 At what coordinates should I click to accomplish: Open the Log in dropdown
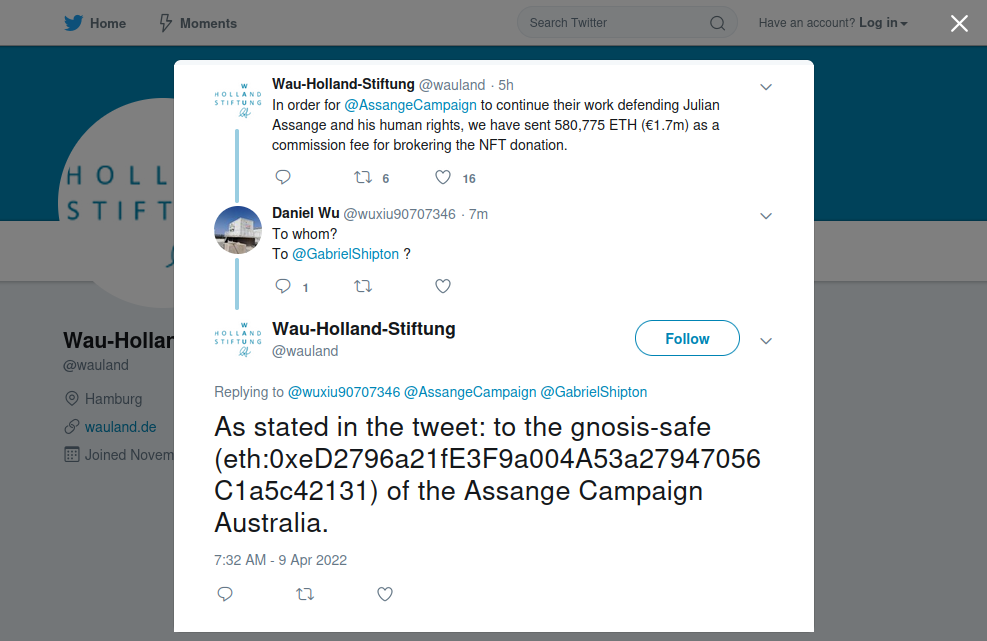[x=883, y=23]
